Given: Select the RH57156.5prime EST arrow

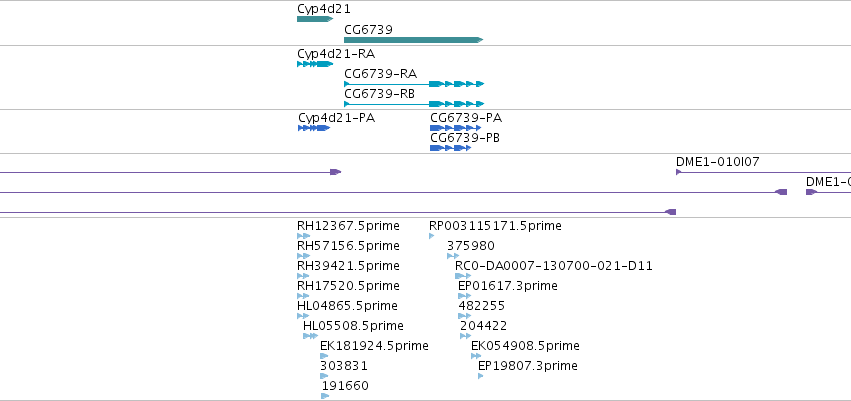Looking at the screenshot, I should pyautogui.click(x=303, y=256).
